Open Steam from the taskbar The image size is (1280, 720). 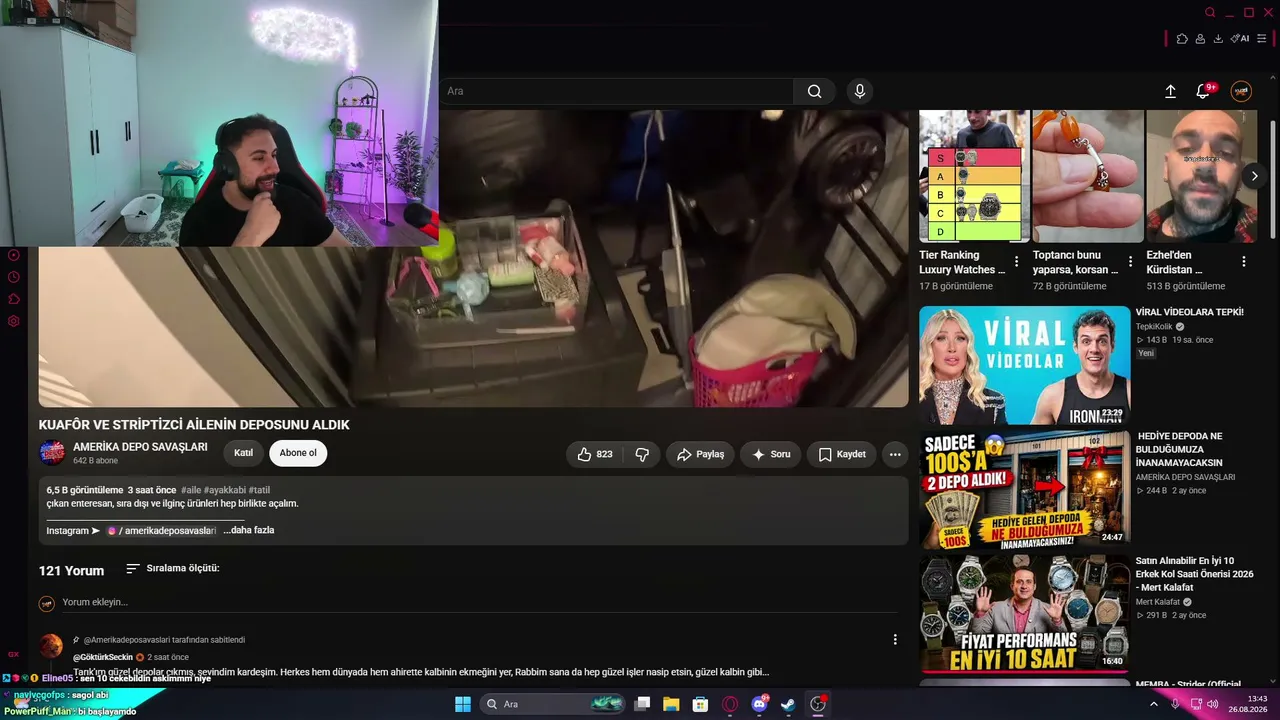click(x=789, y=704)
